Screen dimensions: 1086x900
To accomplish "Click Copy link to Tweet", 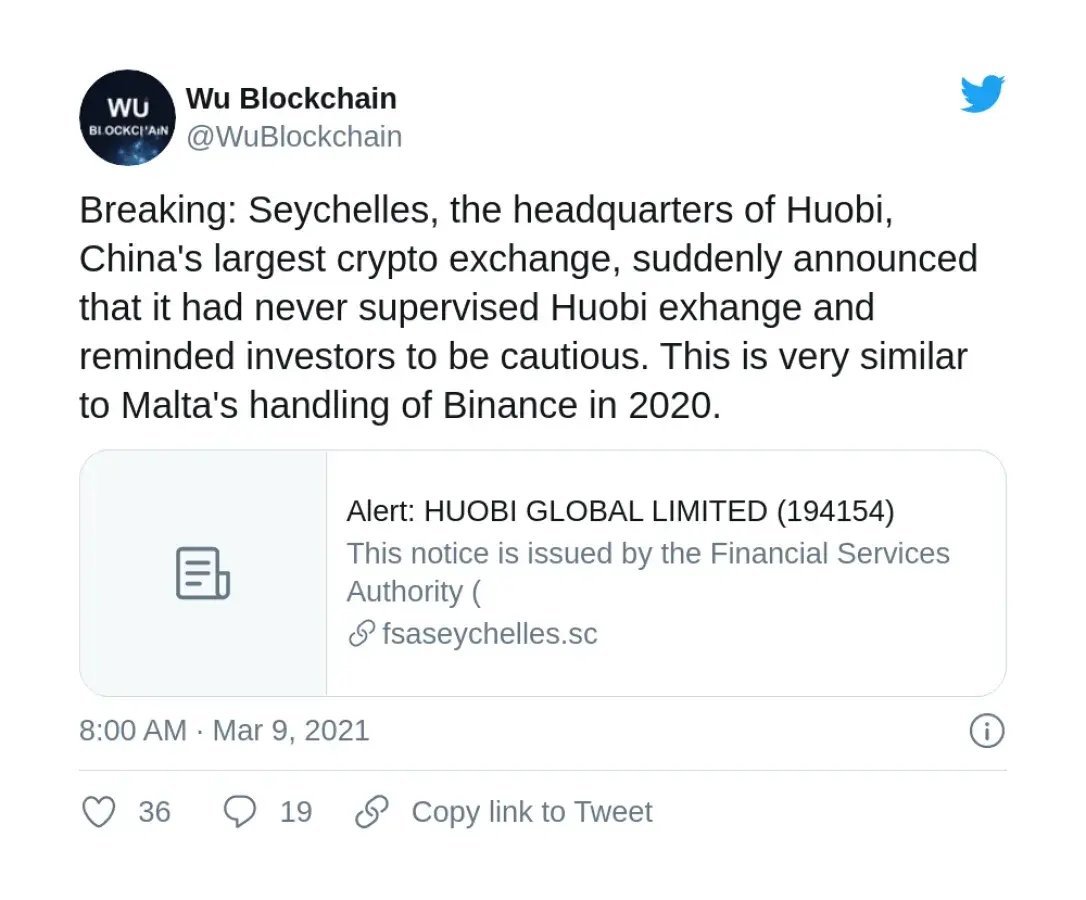I will [532, 812].
